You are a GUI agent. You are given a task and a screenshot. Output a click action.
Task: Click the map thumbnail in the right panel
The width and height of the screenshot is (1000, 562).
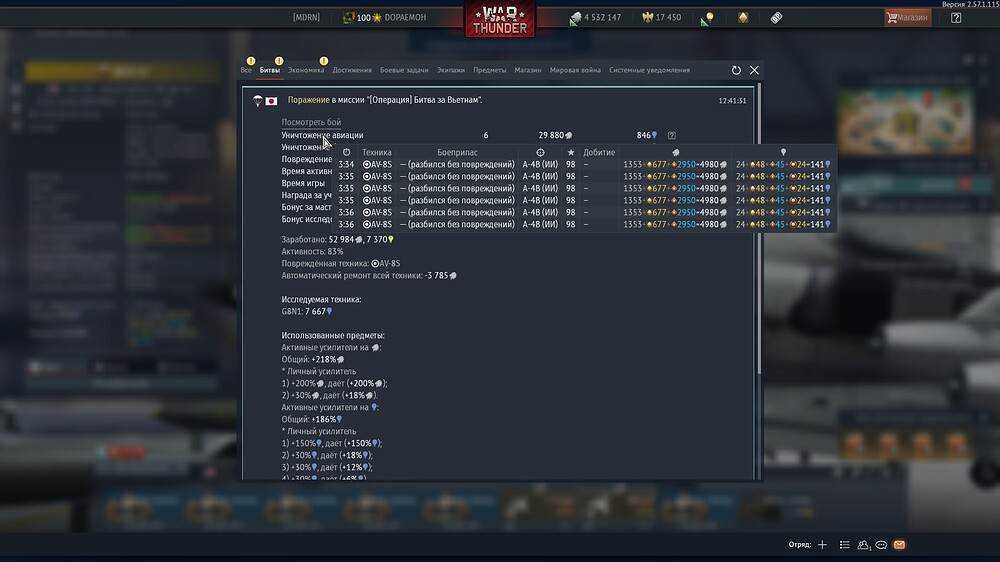[x=906, y=121]
